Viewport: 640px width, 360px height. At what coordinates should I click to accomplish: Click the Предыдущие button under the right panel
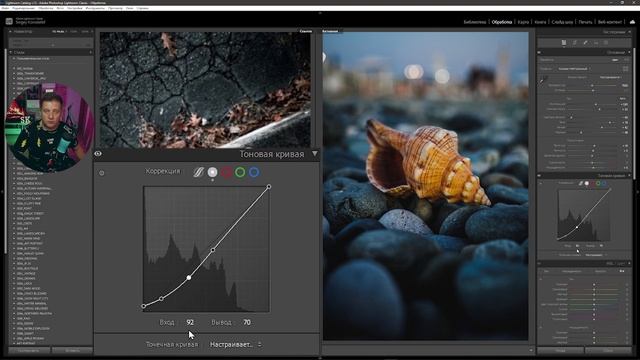click(x=561, y=351)
